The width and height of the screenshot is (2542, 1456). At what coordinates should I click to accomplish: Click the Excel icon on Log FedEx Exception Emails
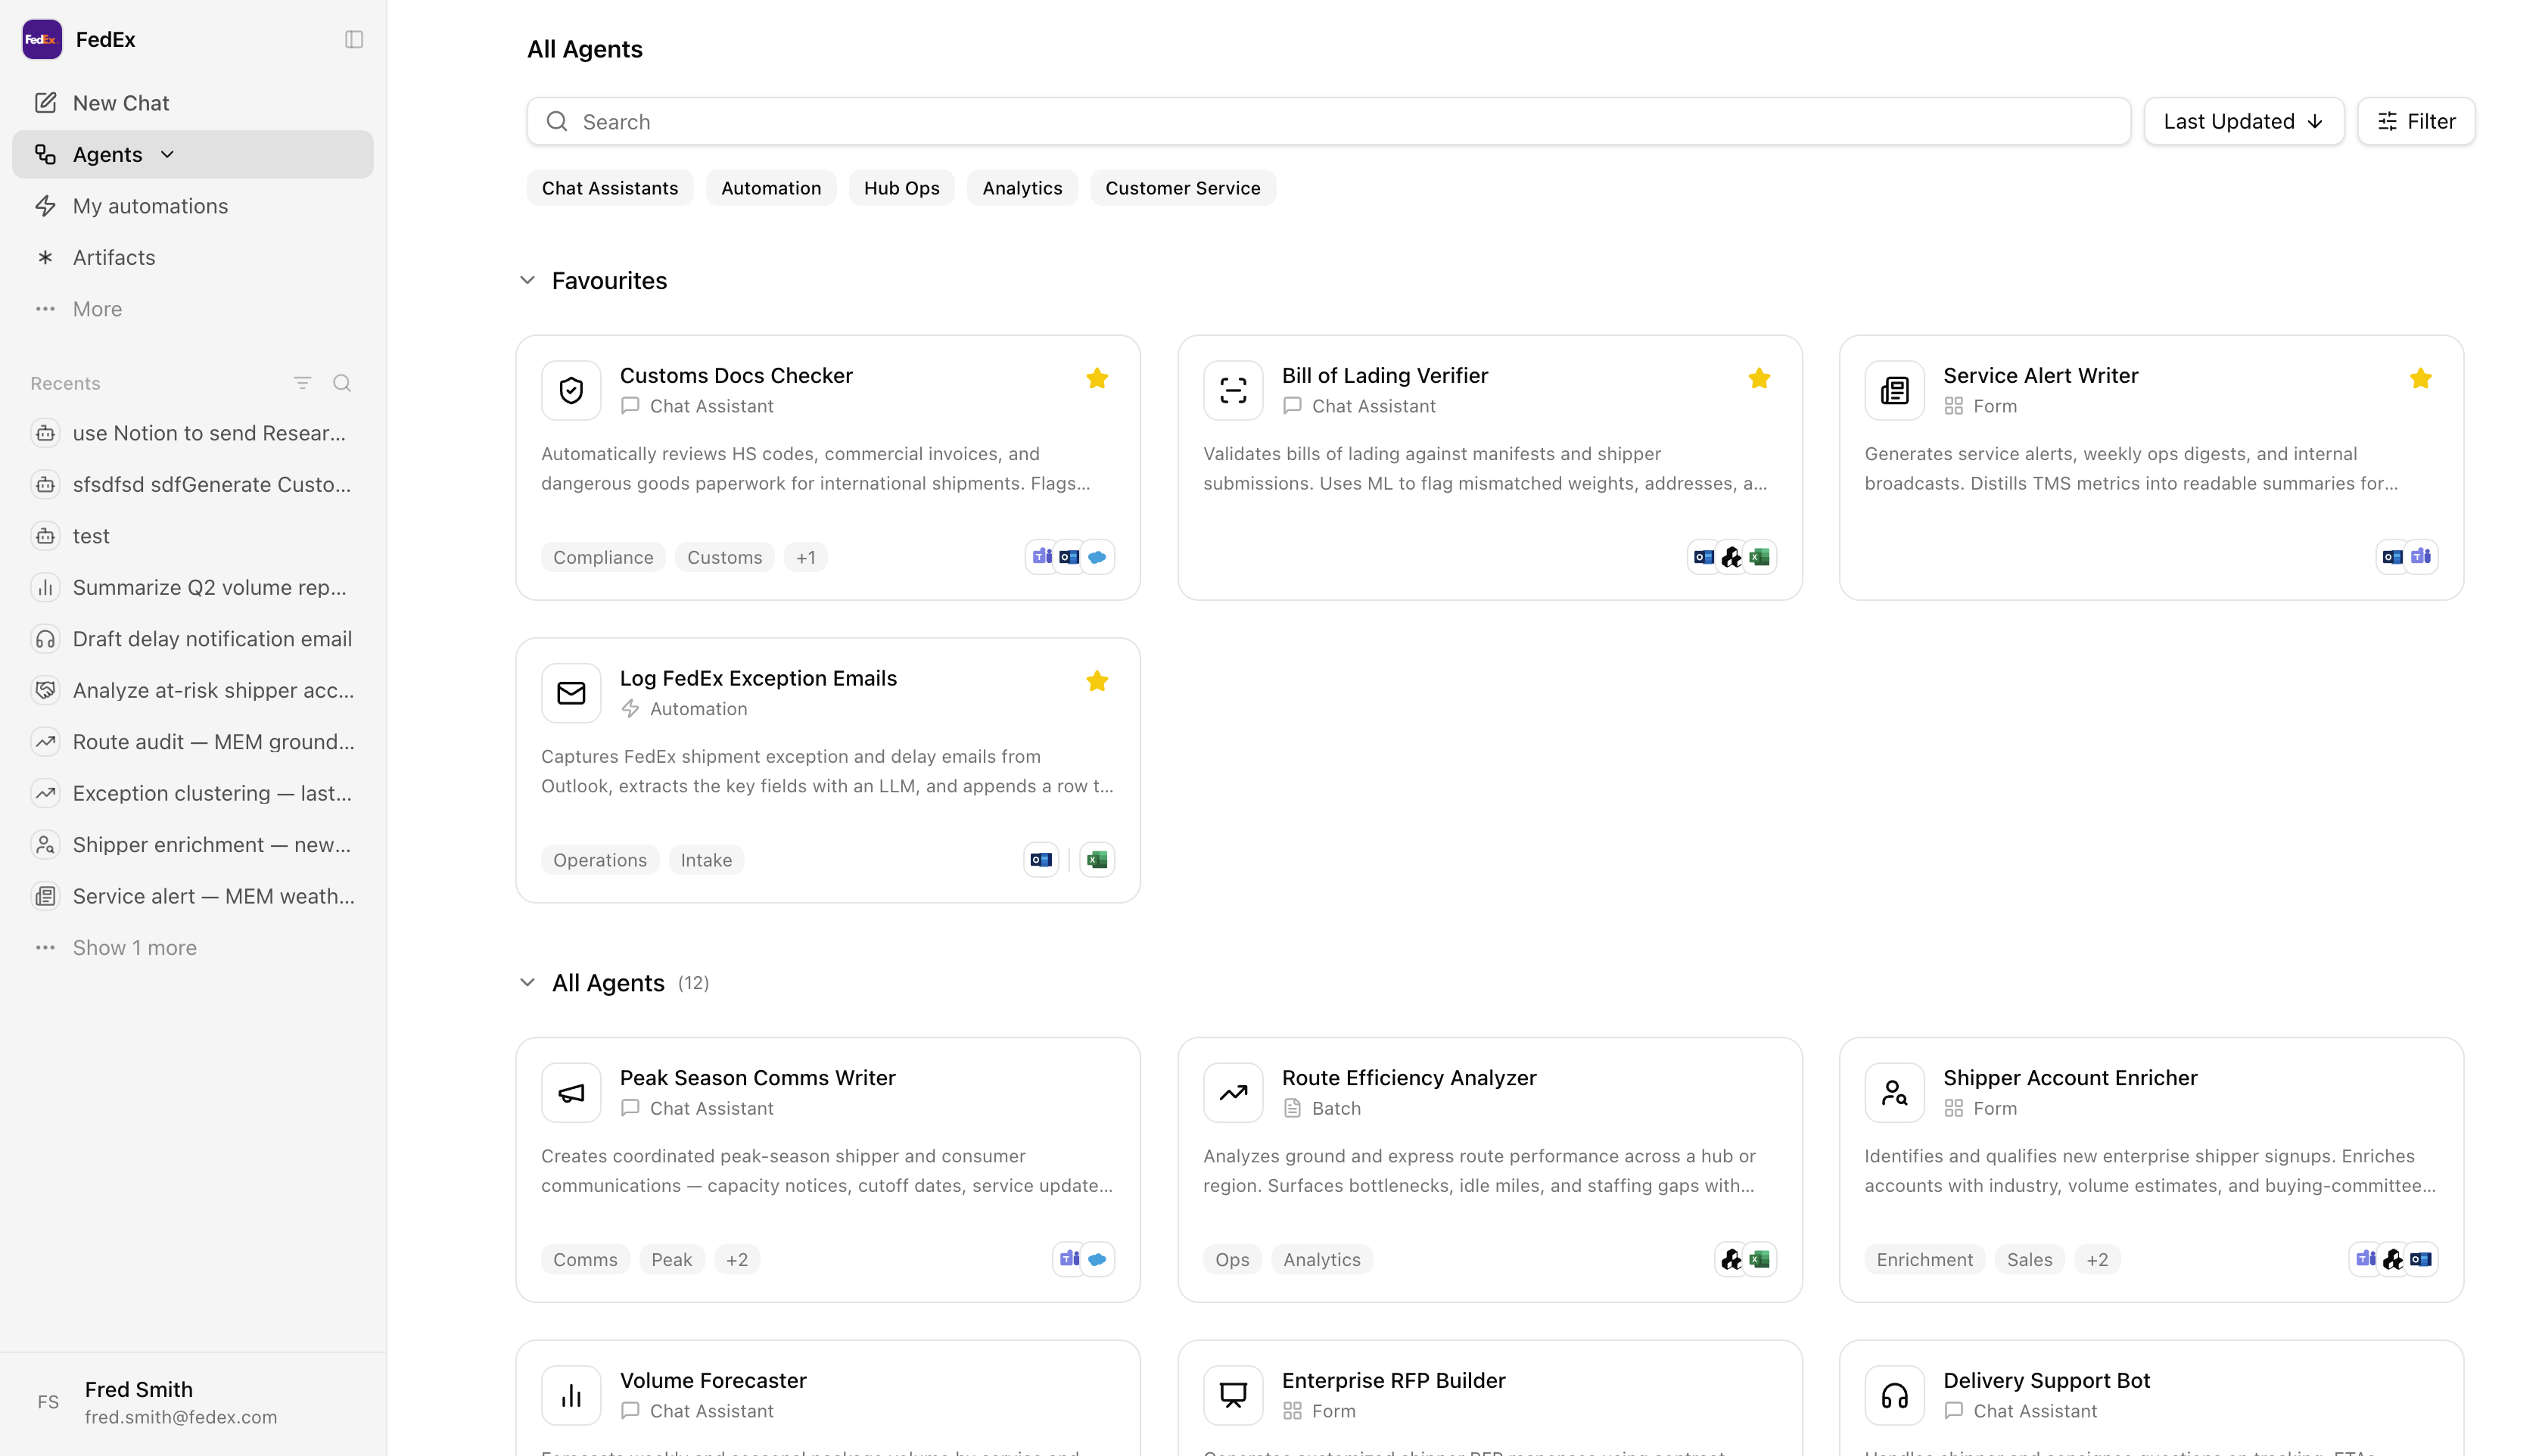[1097, 860]
